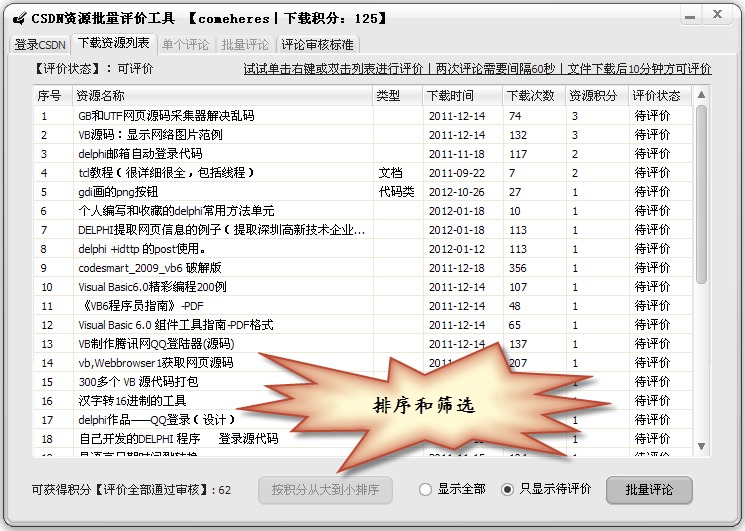Click the app icon in the title bar
This screenshot has width=745, height=531.
(x=19, y=19)
